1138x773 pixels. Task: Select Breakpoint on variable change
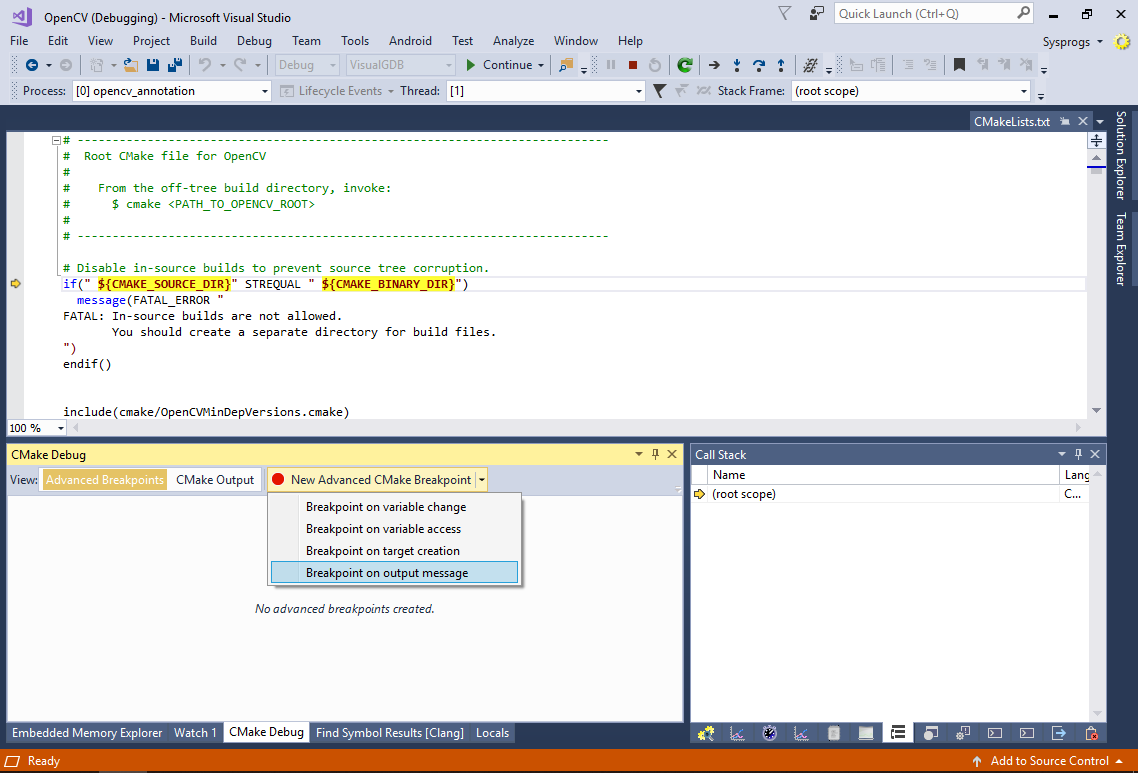coord(394,507)
